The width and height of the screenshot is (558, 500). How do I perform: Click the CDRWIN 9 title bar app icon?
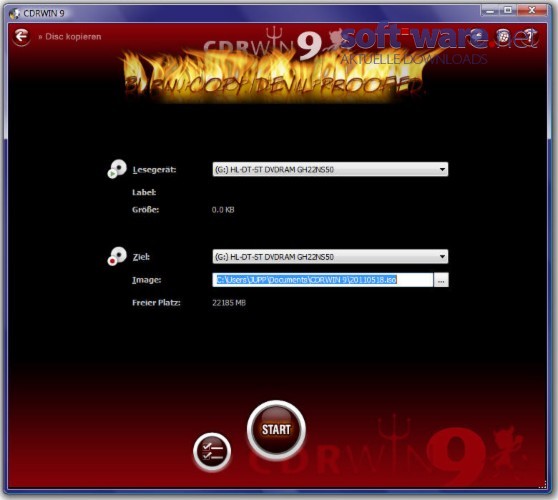click(x=14, y=14)
